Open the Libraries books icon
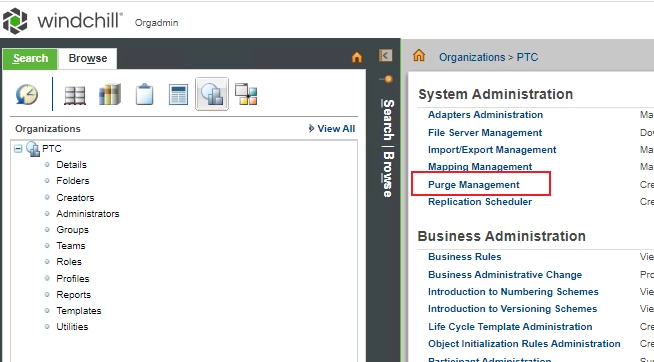The image size is (654, 362). [x=110, y=94]
